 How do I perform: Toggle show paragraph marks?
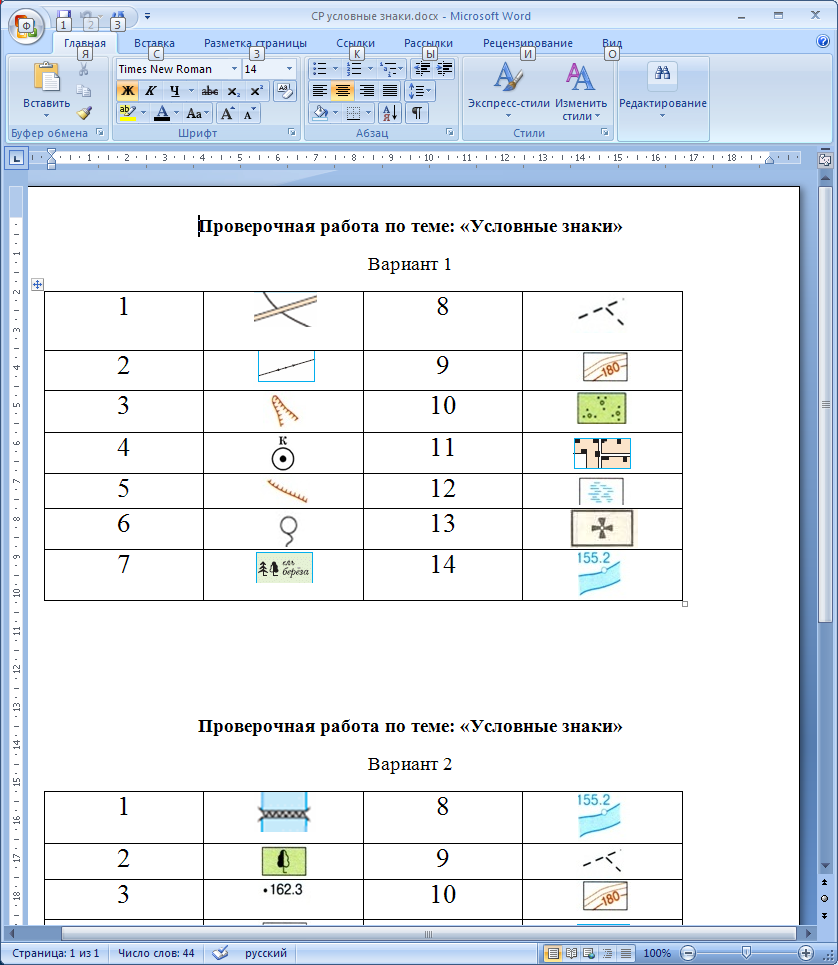[417, 113]
